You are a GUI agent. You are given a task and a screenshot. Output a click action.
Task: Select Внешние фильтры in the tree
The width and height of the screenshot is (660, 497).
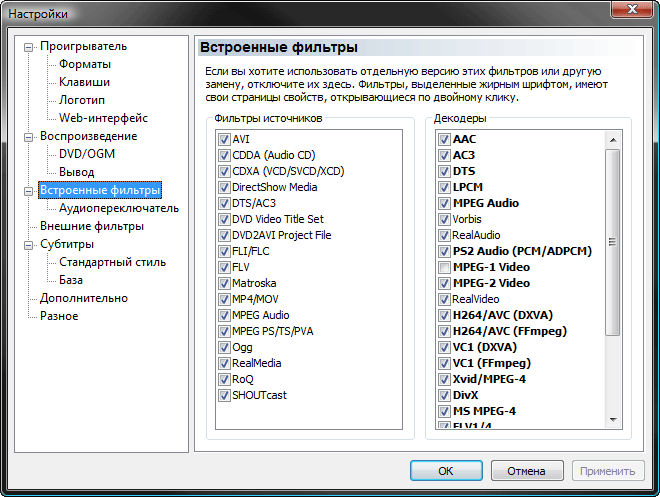[92, 226]
